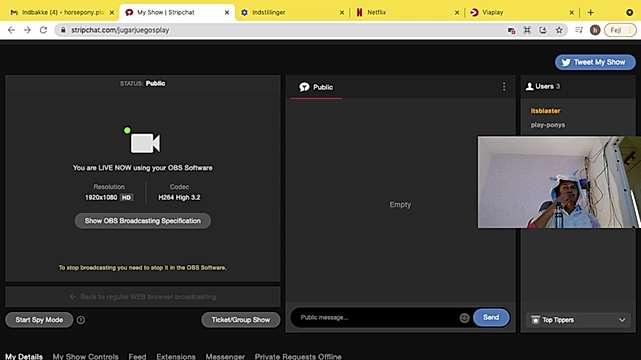Send the public chat message
The width and height of the screenshot is (641, 360).
491,317
